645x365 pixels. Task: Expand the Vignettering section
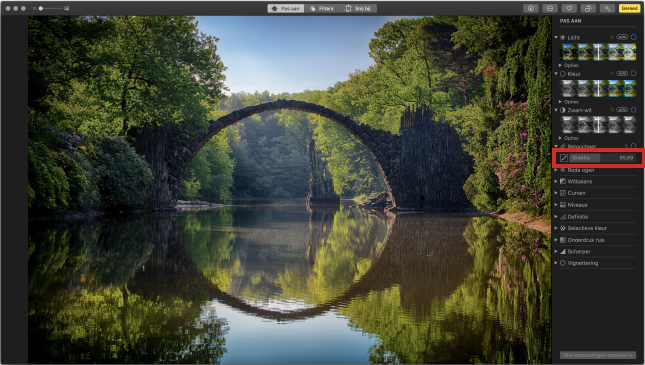[x=556, y=263]
